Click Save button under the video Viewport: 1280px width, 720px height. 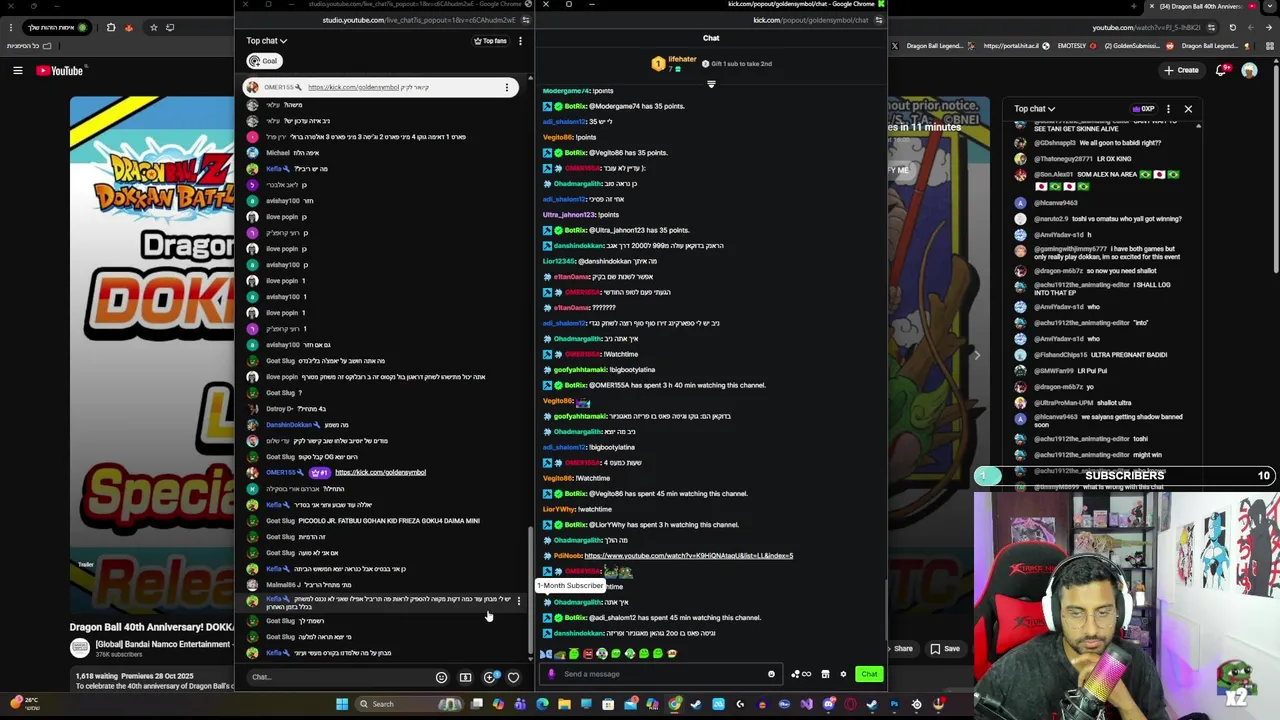pyautogui.click(x=946, y=649)
